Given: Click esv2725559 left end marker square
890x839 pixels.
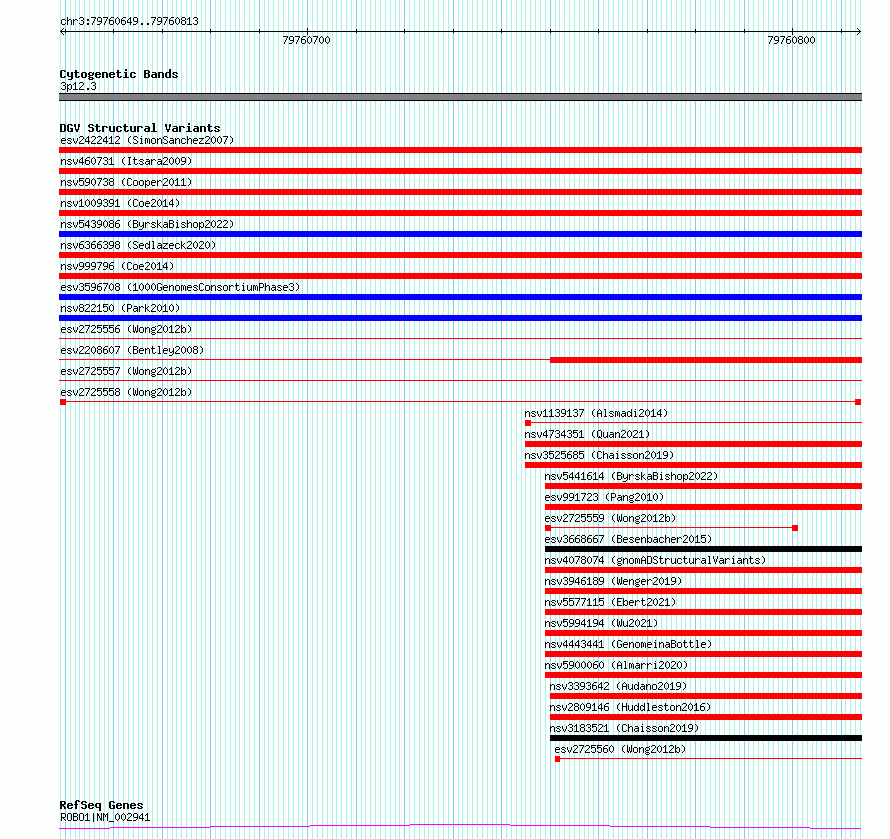Looking at the screenshot, I should (548, 528).
